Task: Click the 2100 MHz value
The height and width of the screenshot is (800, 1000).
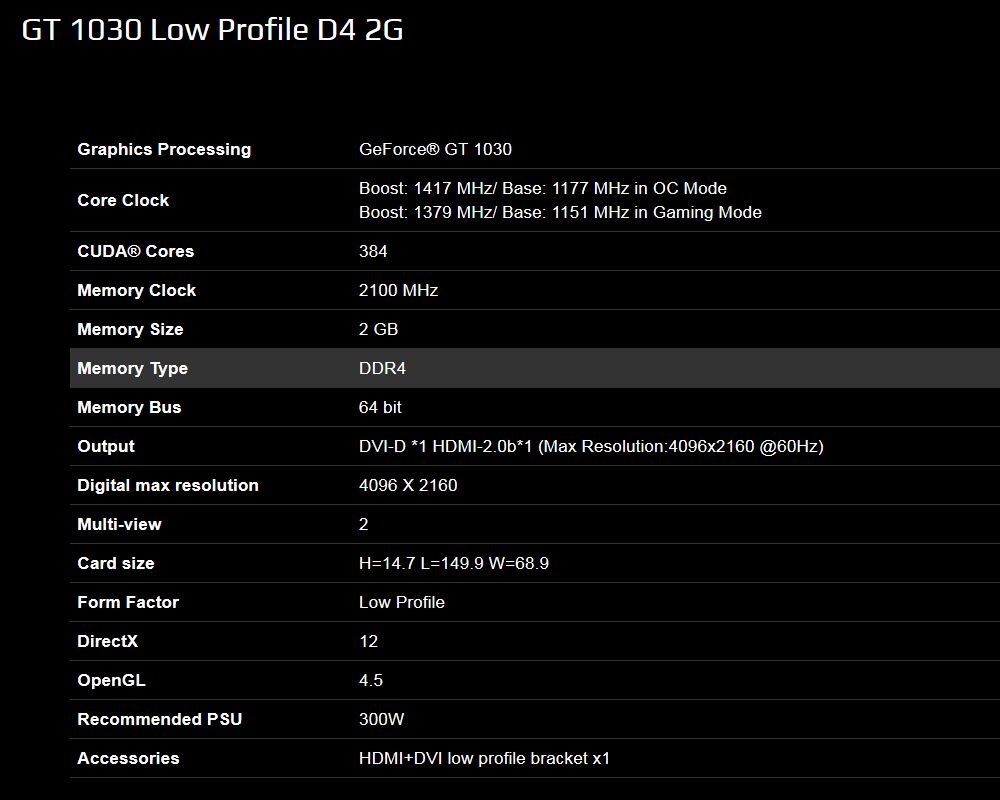Action: pyautogui.click(x=398, y=290)
